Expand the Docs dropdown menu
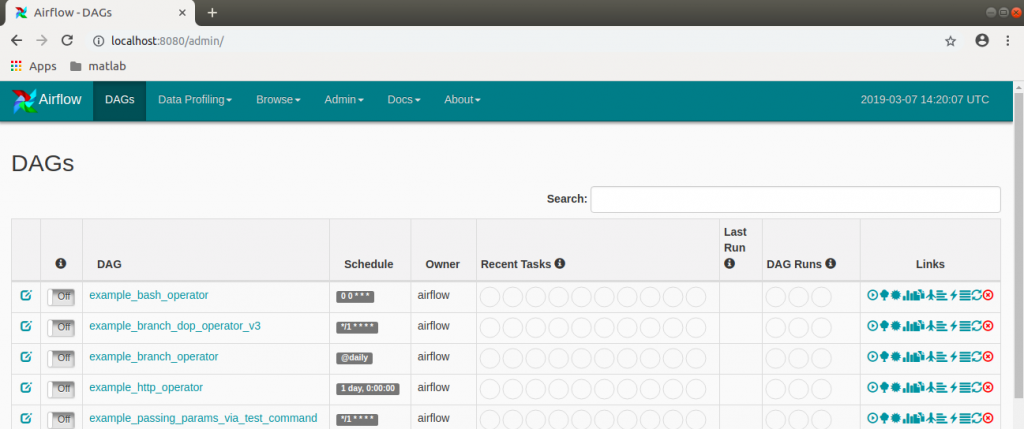The image size is (1024, 429). (404, 100)
